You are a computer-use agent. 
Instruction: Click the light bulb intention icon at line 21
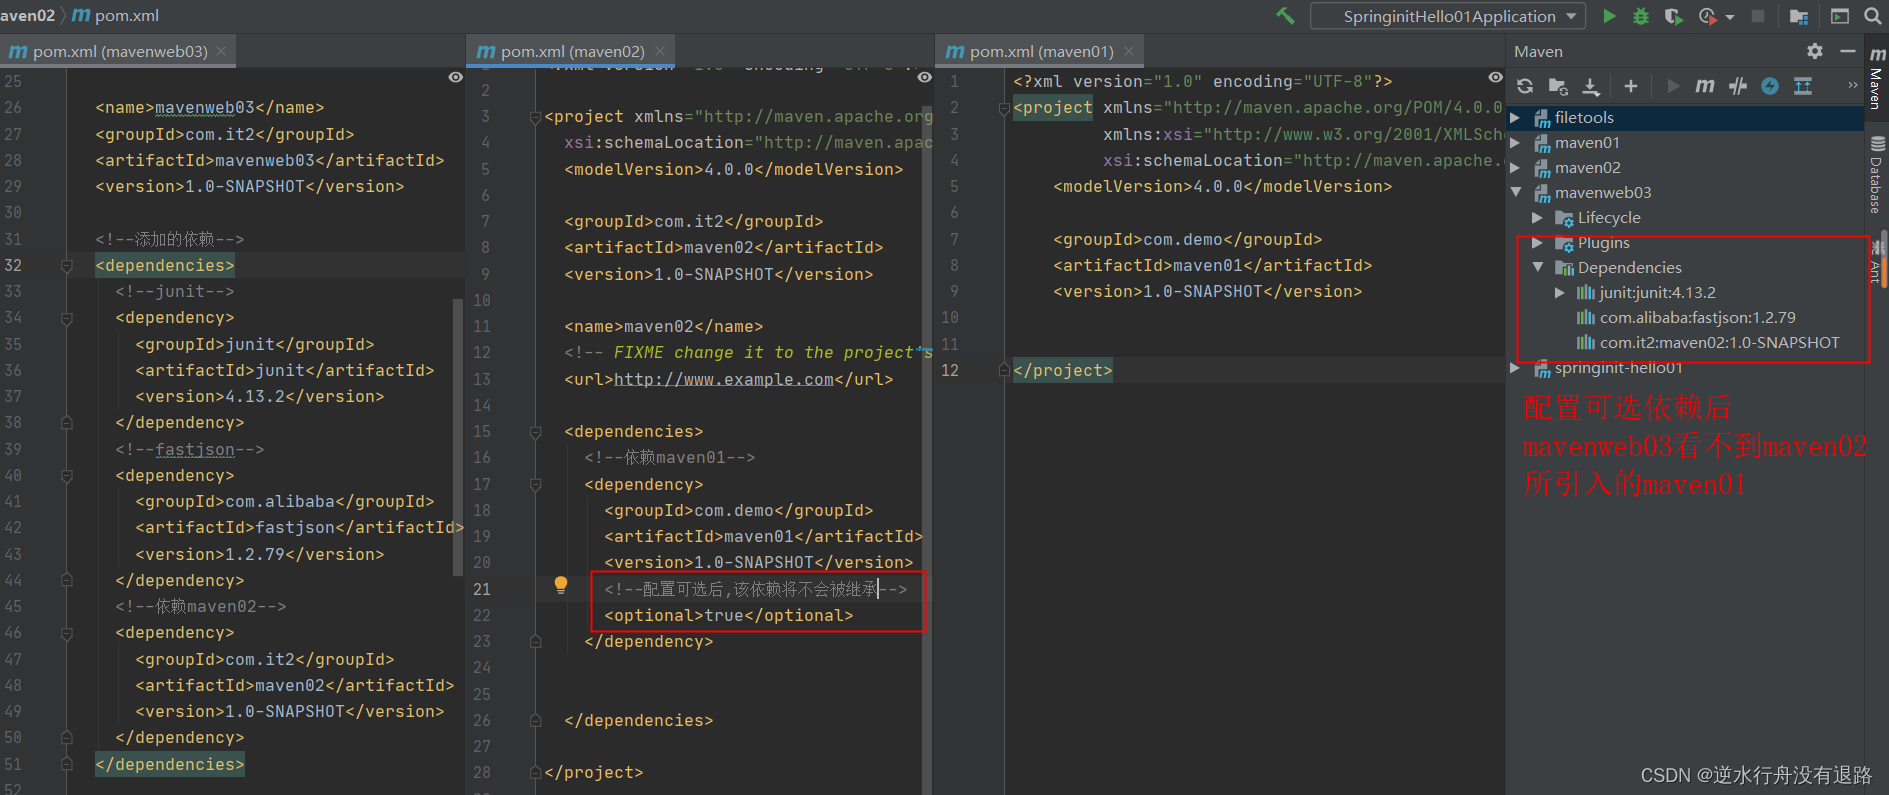click(x=561, y=585)
